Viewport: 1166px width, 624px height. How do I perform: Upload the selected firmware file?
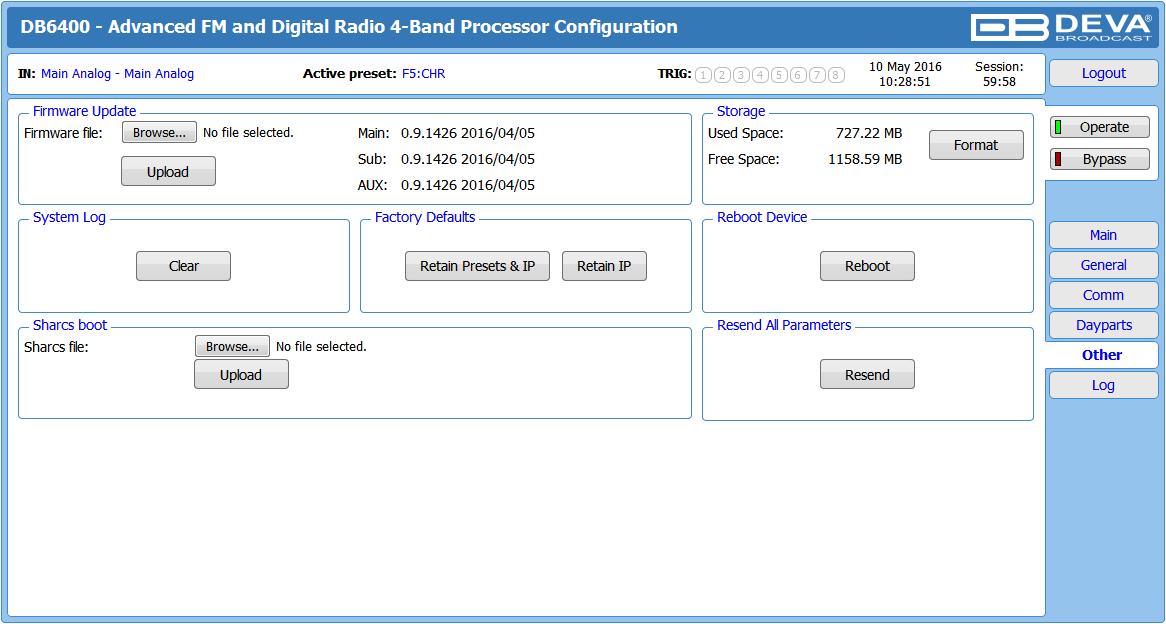click(x=168, y=171)
